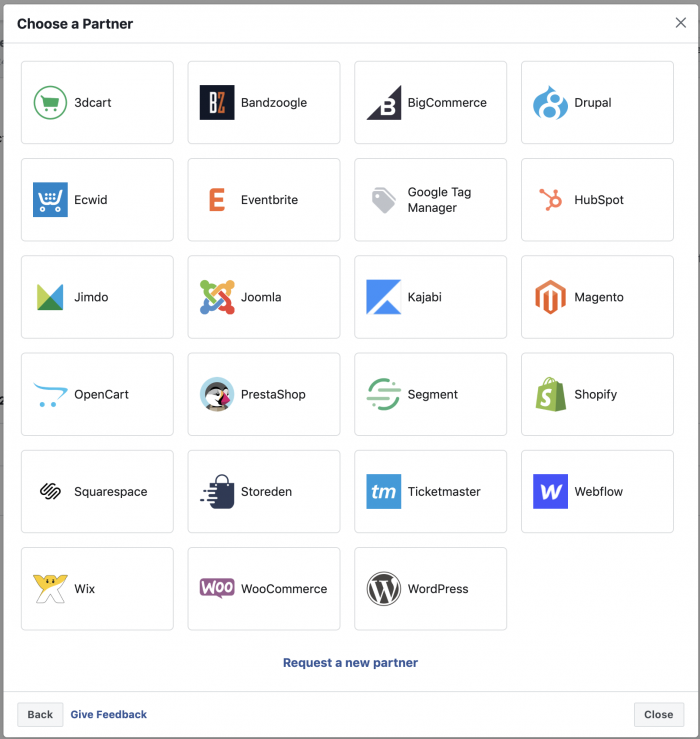Select the WooCommerce purple Woo logo

[x=217, y=588]
